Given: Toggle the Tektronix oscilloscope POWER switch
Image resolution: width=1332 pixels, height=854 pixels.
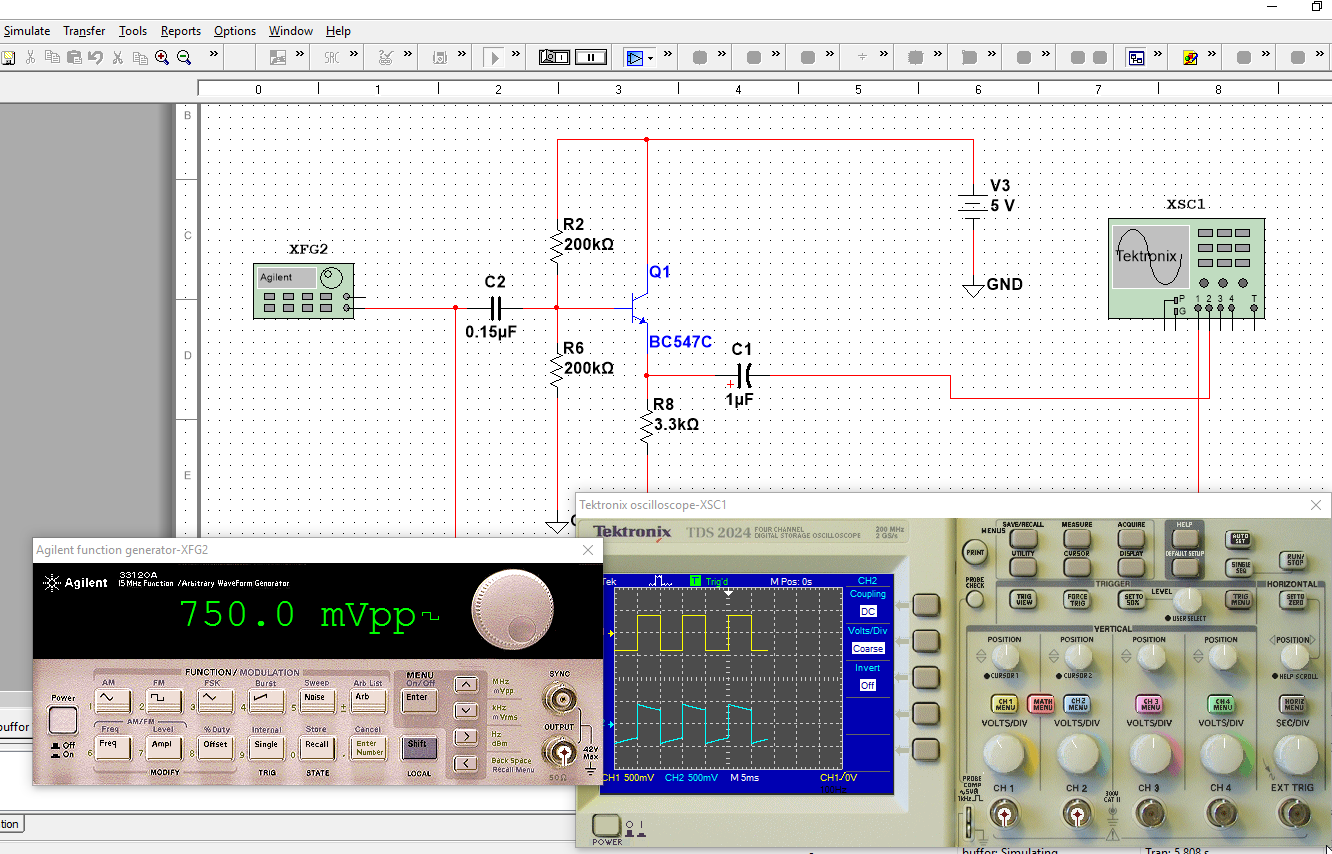Looking at the screenshot, I should coord(606,826).
